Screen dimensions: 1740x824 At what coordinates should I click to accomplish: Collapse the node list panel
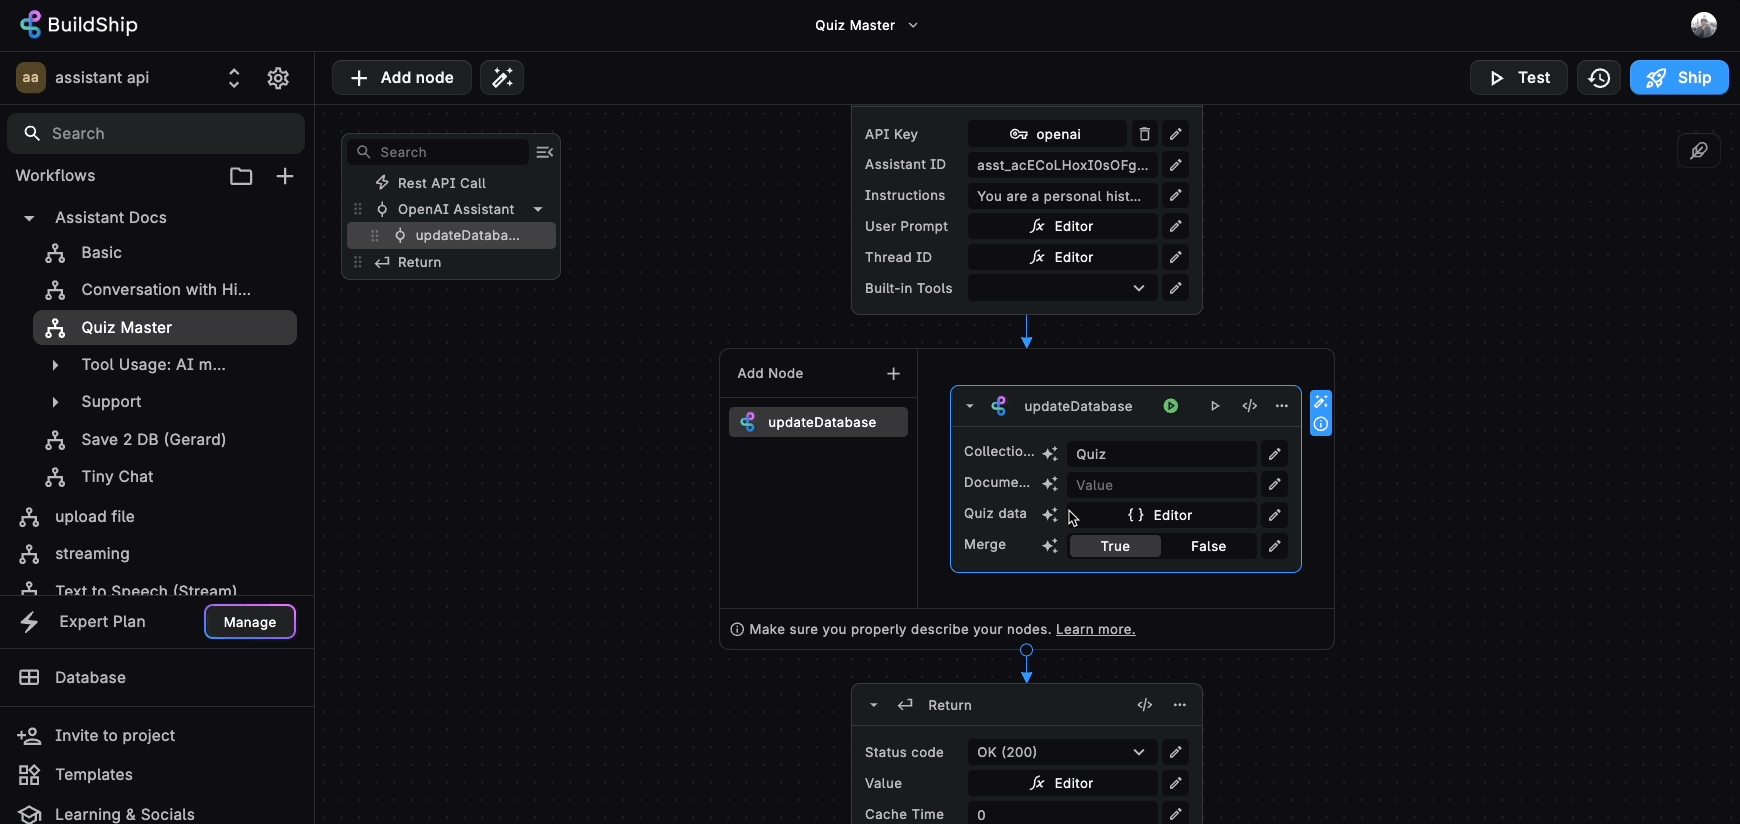(x=545, y=152)
